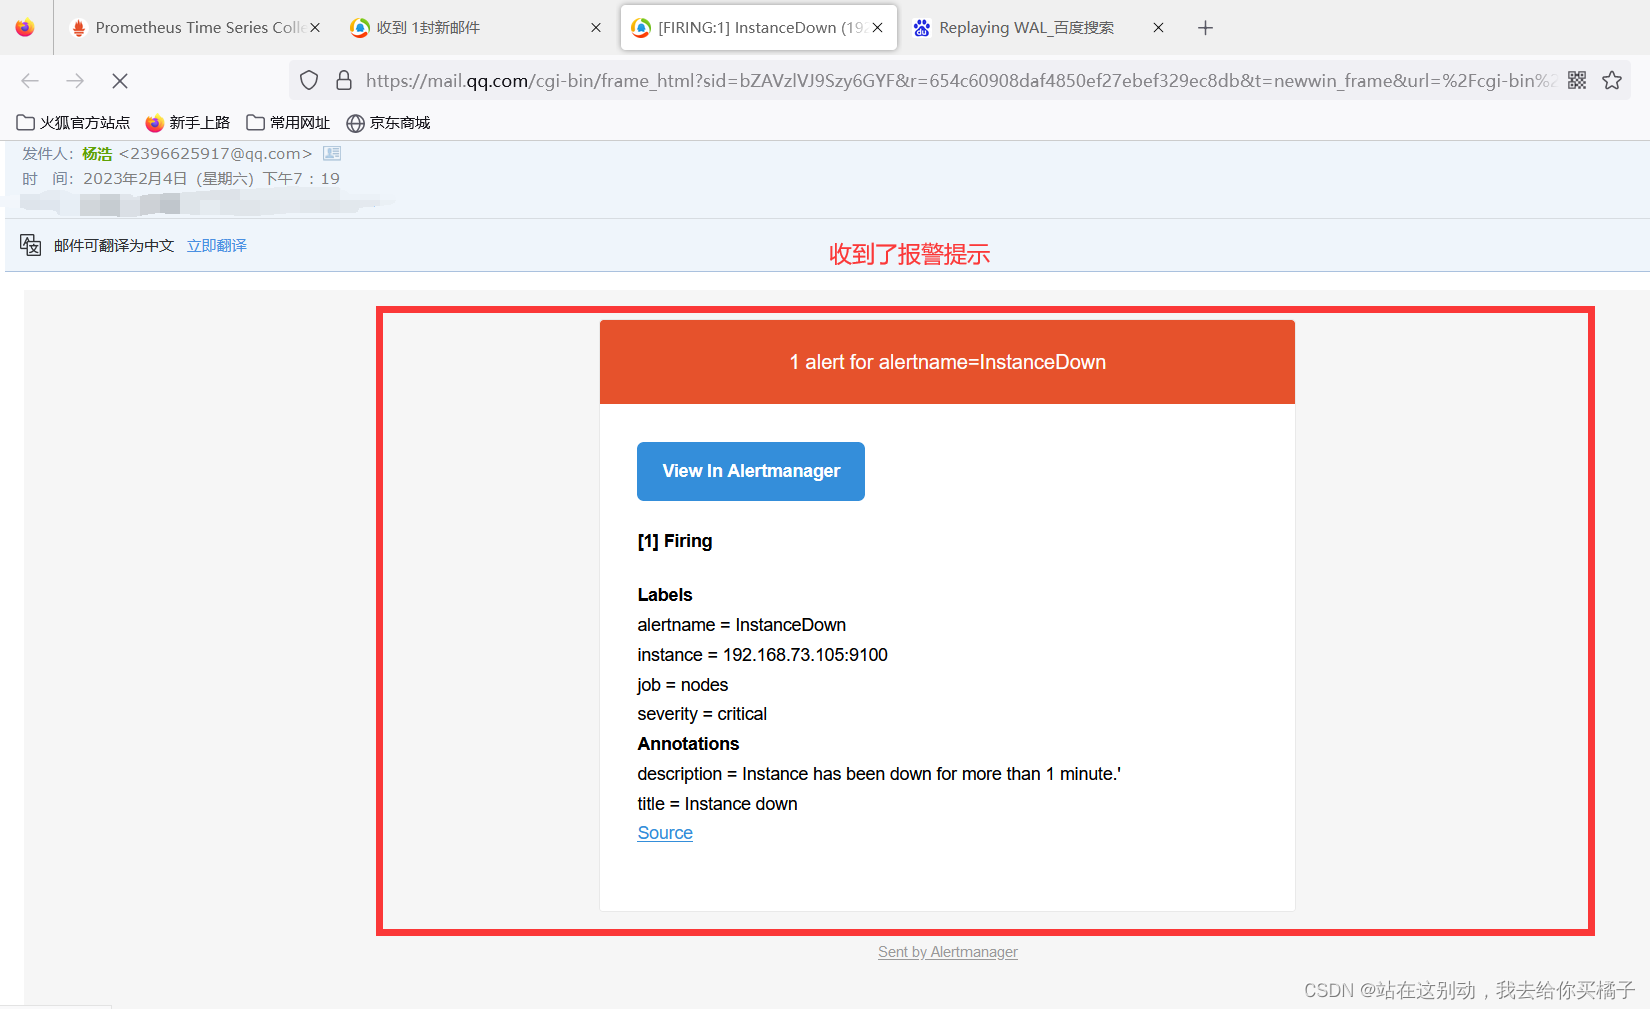Viewport: 1650px width, 1009px height.
Task: Click the globe icon of the 京东商城 bookmark
Action: click(355, 122)
